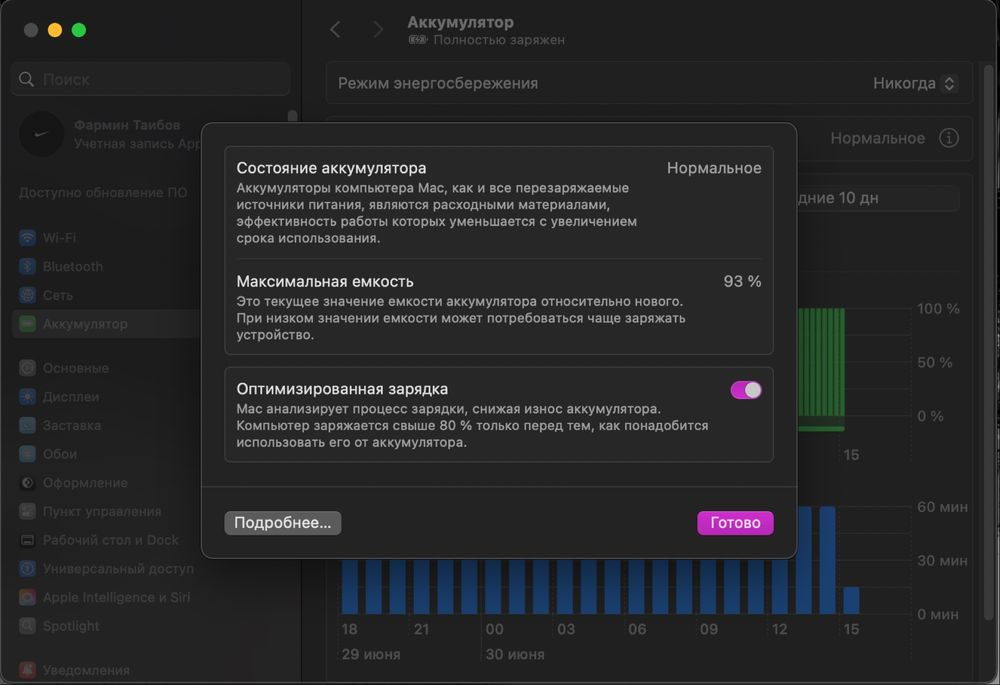Image resolution: width=1000 pixels, height=685 pixels.
Task: Open Основные settings section
Action: click(x=105, y=368)
